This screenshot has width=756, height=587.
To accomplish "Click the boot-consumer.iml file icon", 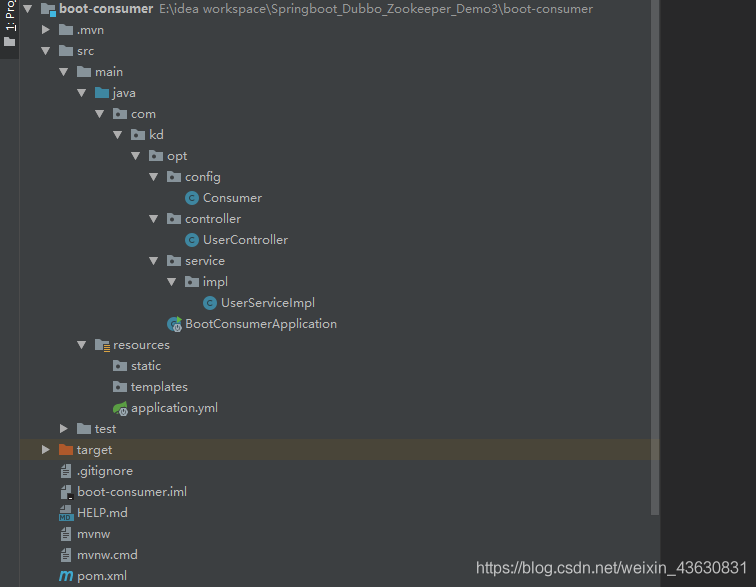I will point(67,492).
